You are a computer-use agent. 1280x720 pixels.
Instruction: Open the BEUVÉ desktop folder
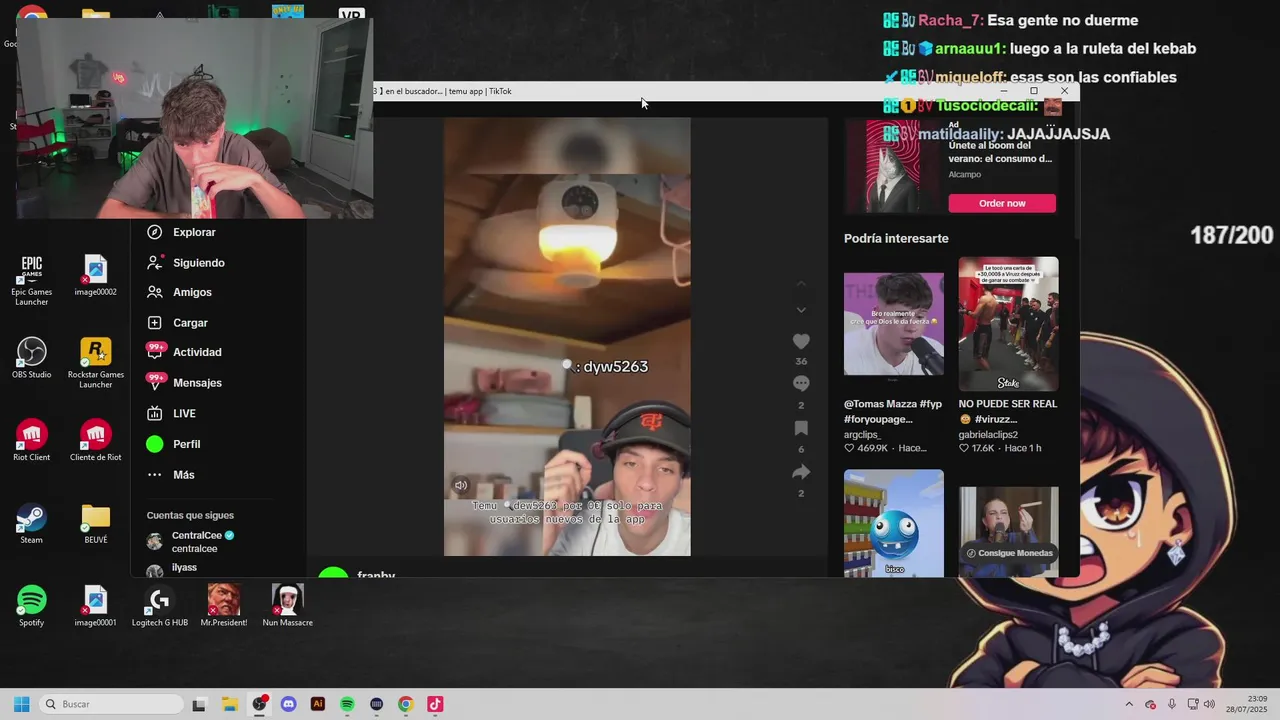[x=95, y=523]
